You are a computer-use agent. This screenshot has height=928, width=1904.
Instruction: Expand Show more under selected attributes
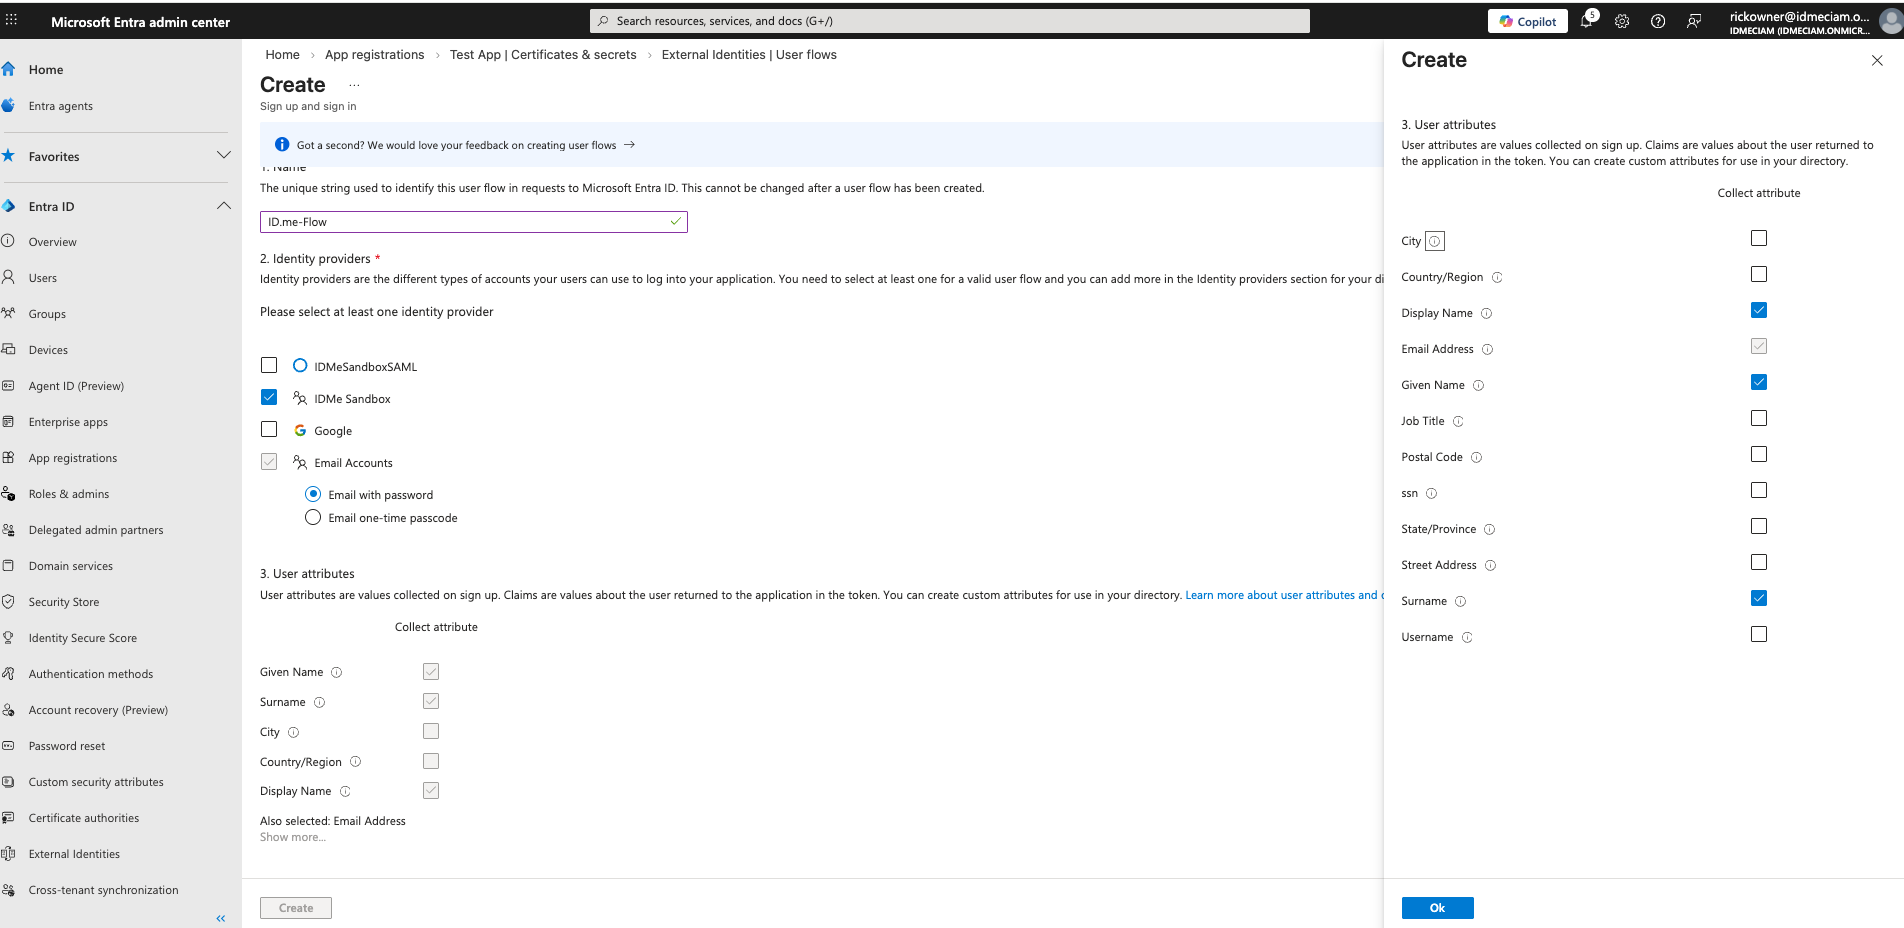pyautogui.click(x=292, y=837)
